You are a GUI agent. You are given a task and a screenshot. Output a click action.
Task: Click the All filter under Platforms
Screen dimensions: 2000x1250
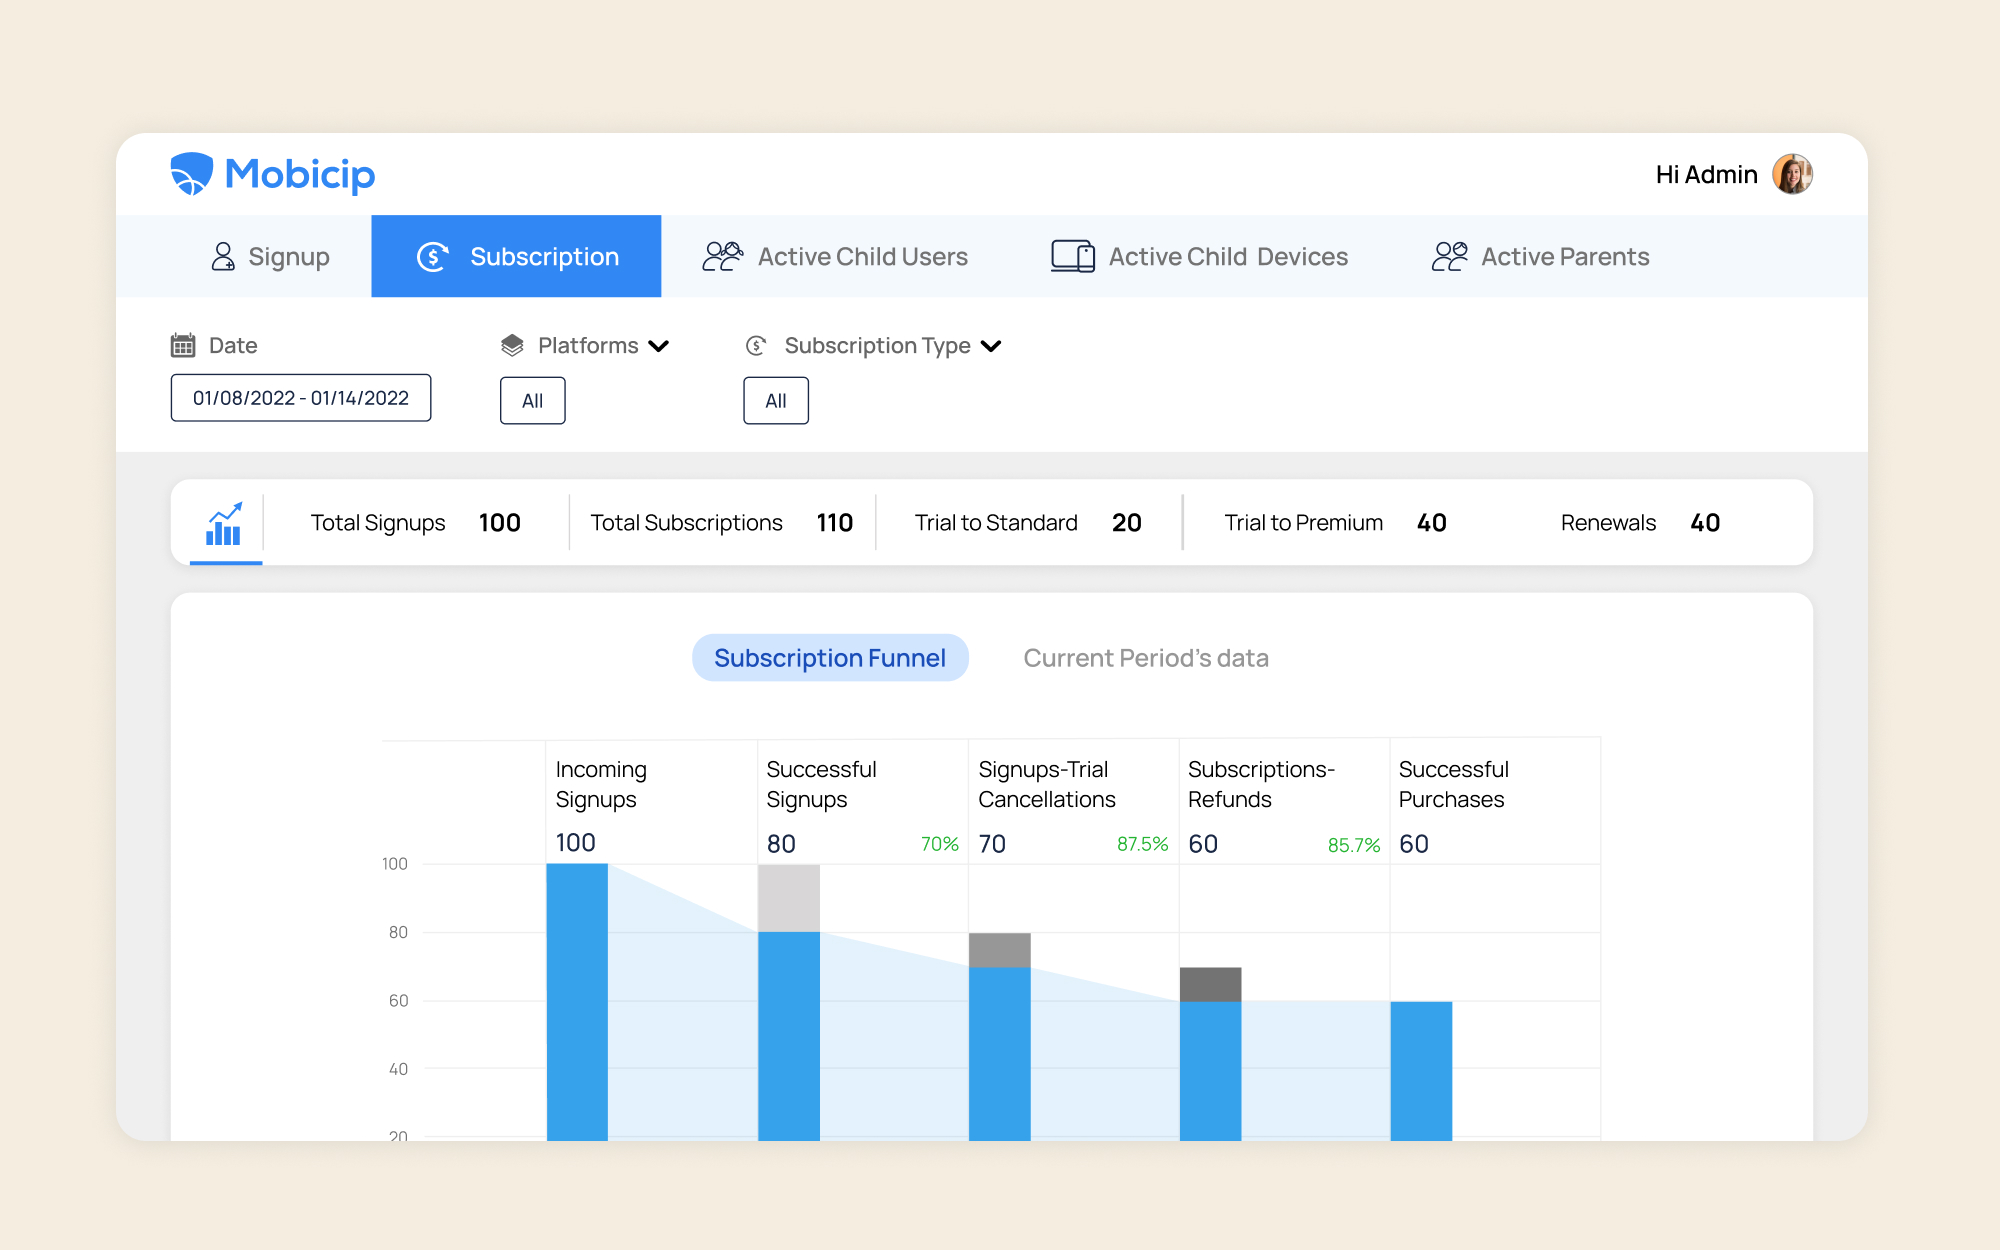pyautogui.click(x=532, y=400)
